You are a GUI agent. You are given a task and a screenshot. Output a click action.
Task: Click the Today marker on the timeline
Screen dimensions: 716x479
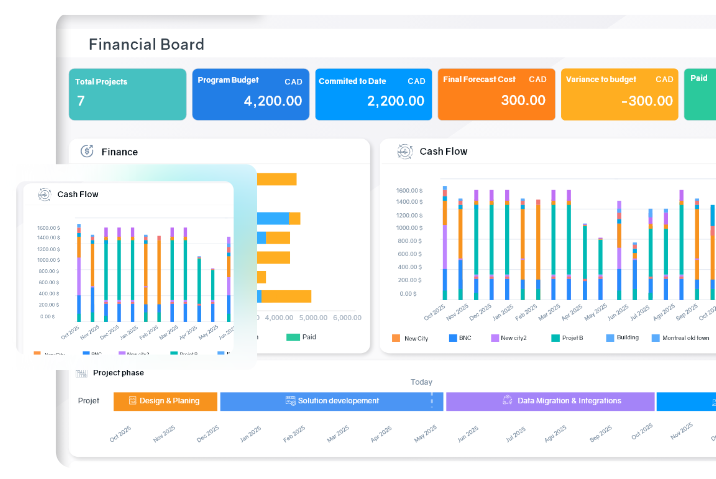pos(422,382)
